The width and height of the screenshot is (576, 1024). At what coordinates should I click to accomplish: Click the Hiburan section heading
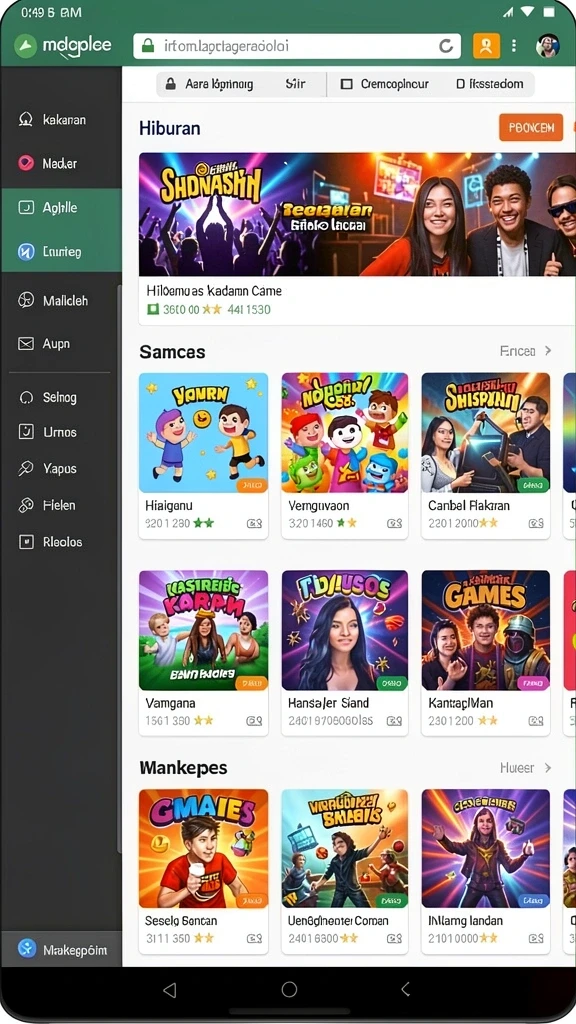tap(170, 128)
